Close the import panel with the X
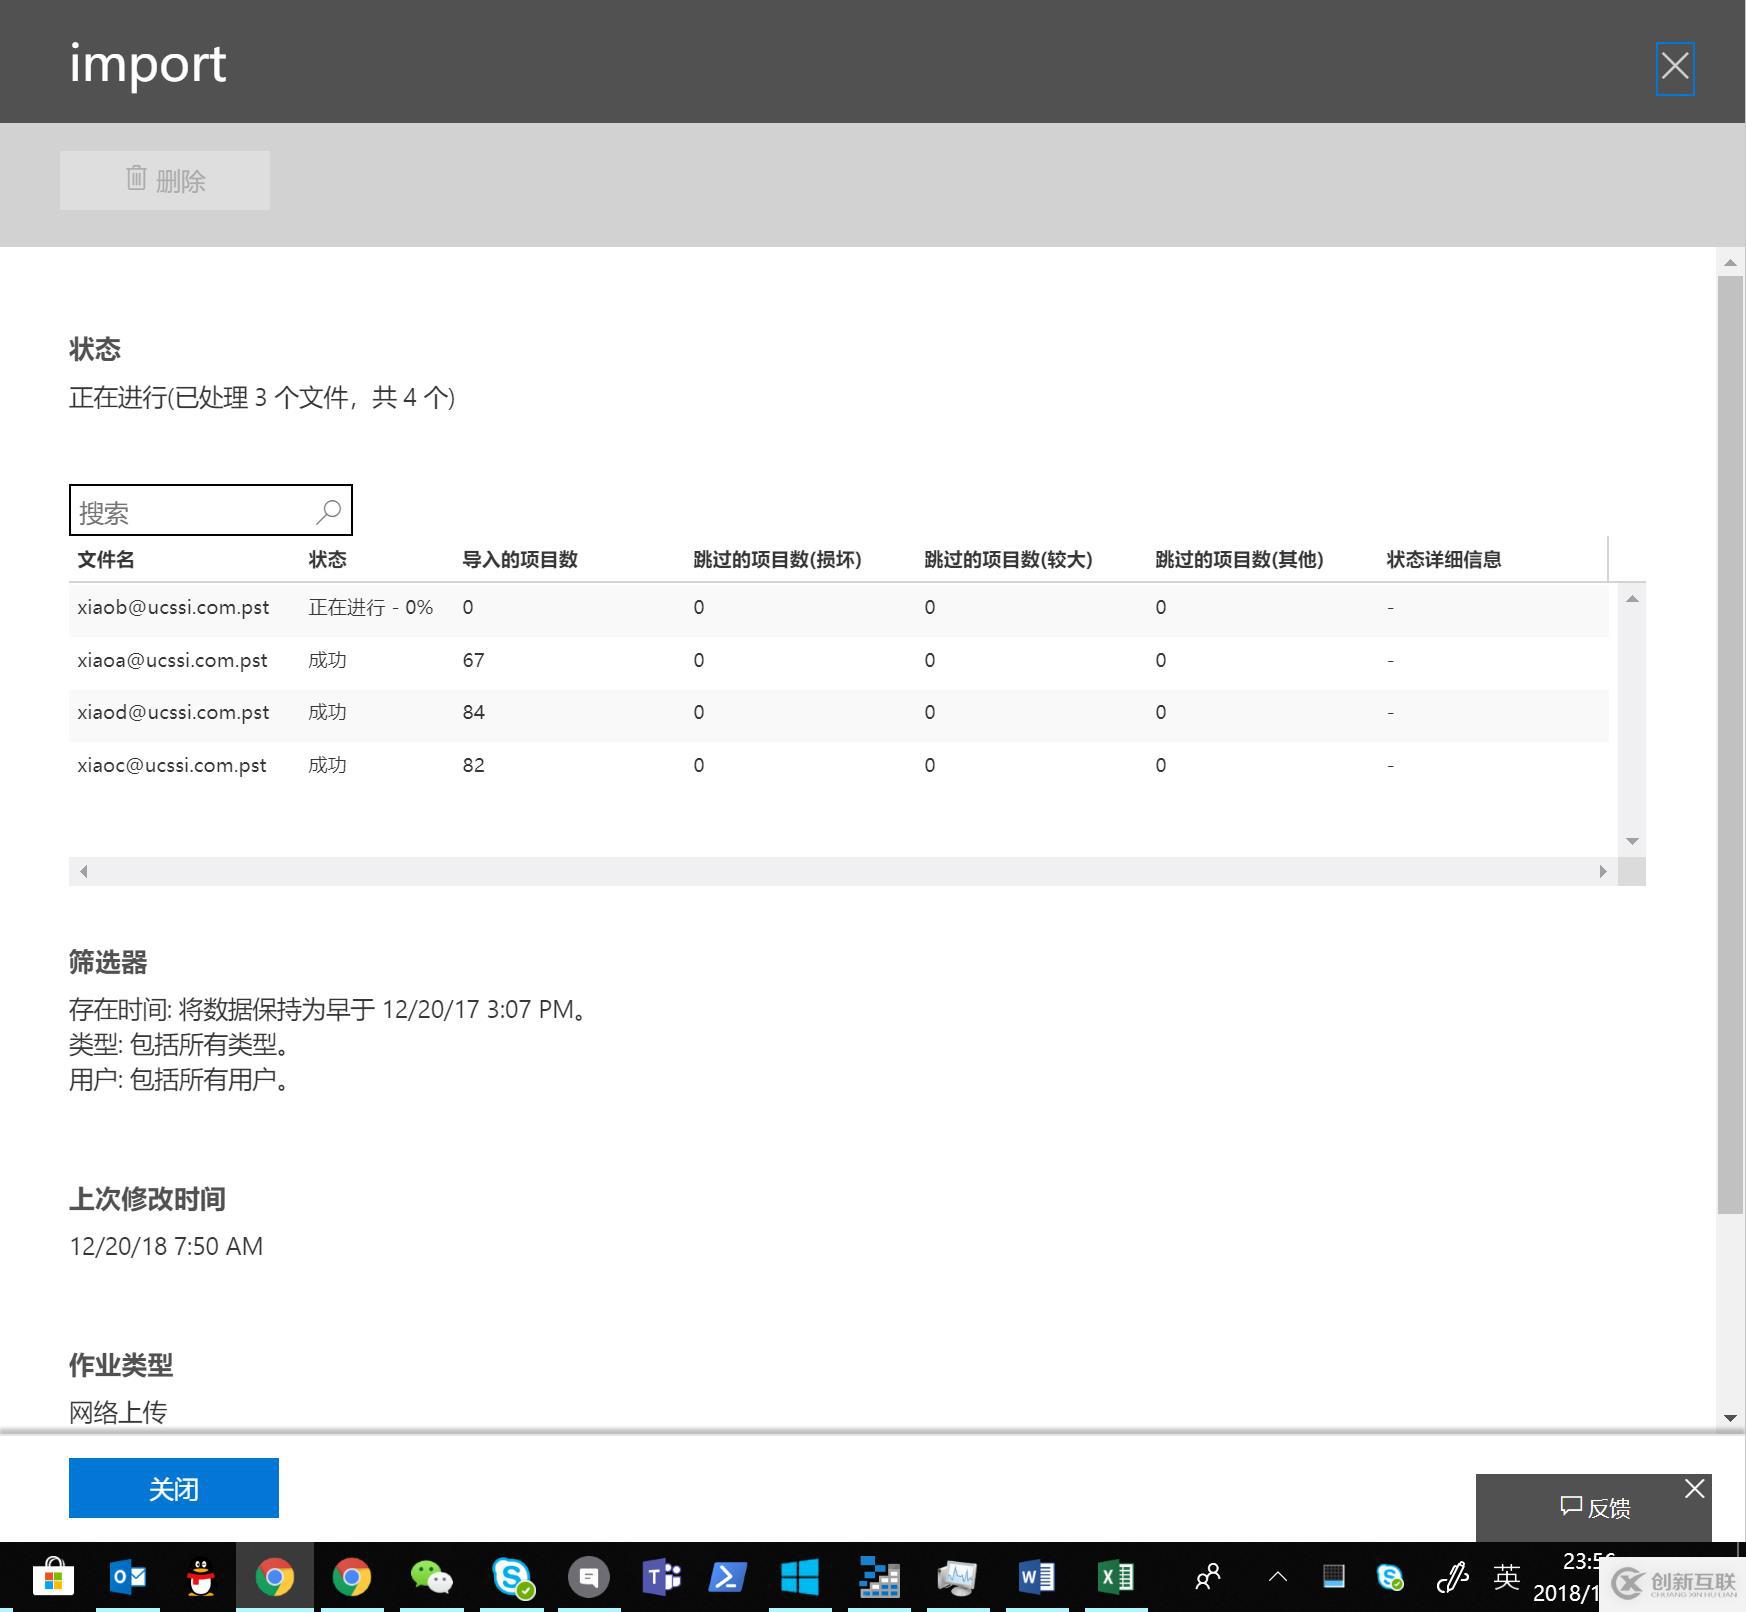The image size is (1746, 1612). click(1674, 68)
